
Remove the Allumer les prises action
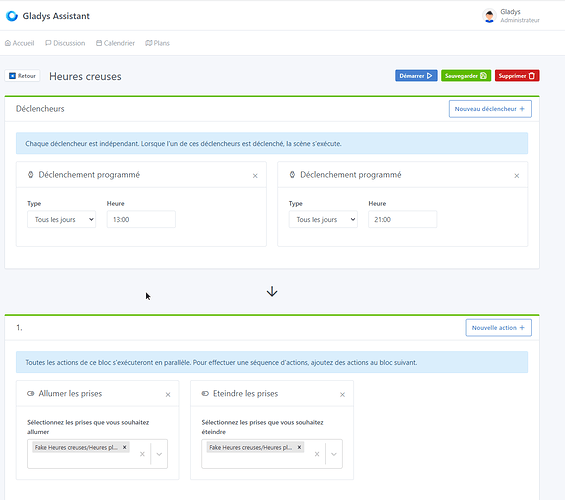coord(168,395)
